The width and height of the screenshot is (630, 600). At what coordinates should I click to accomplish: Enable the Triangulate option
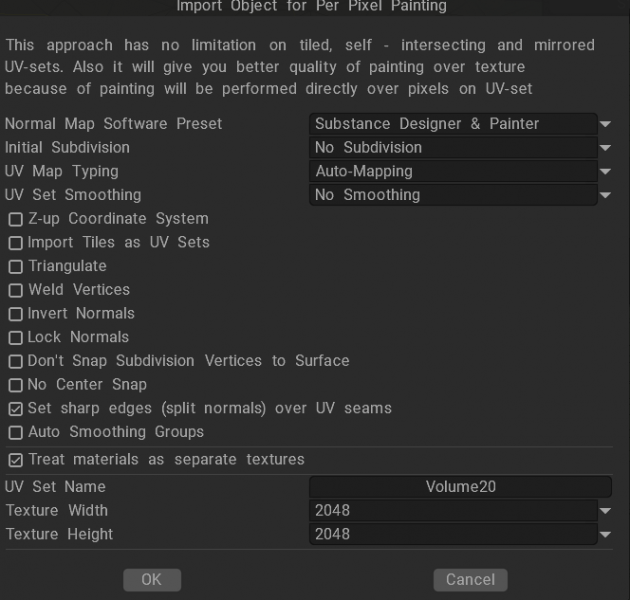point(15,267)
